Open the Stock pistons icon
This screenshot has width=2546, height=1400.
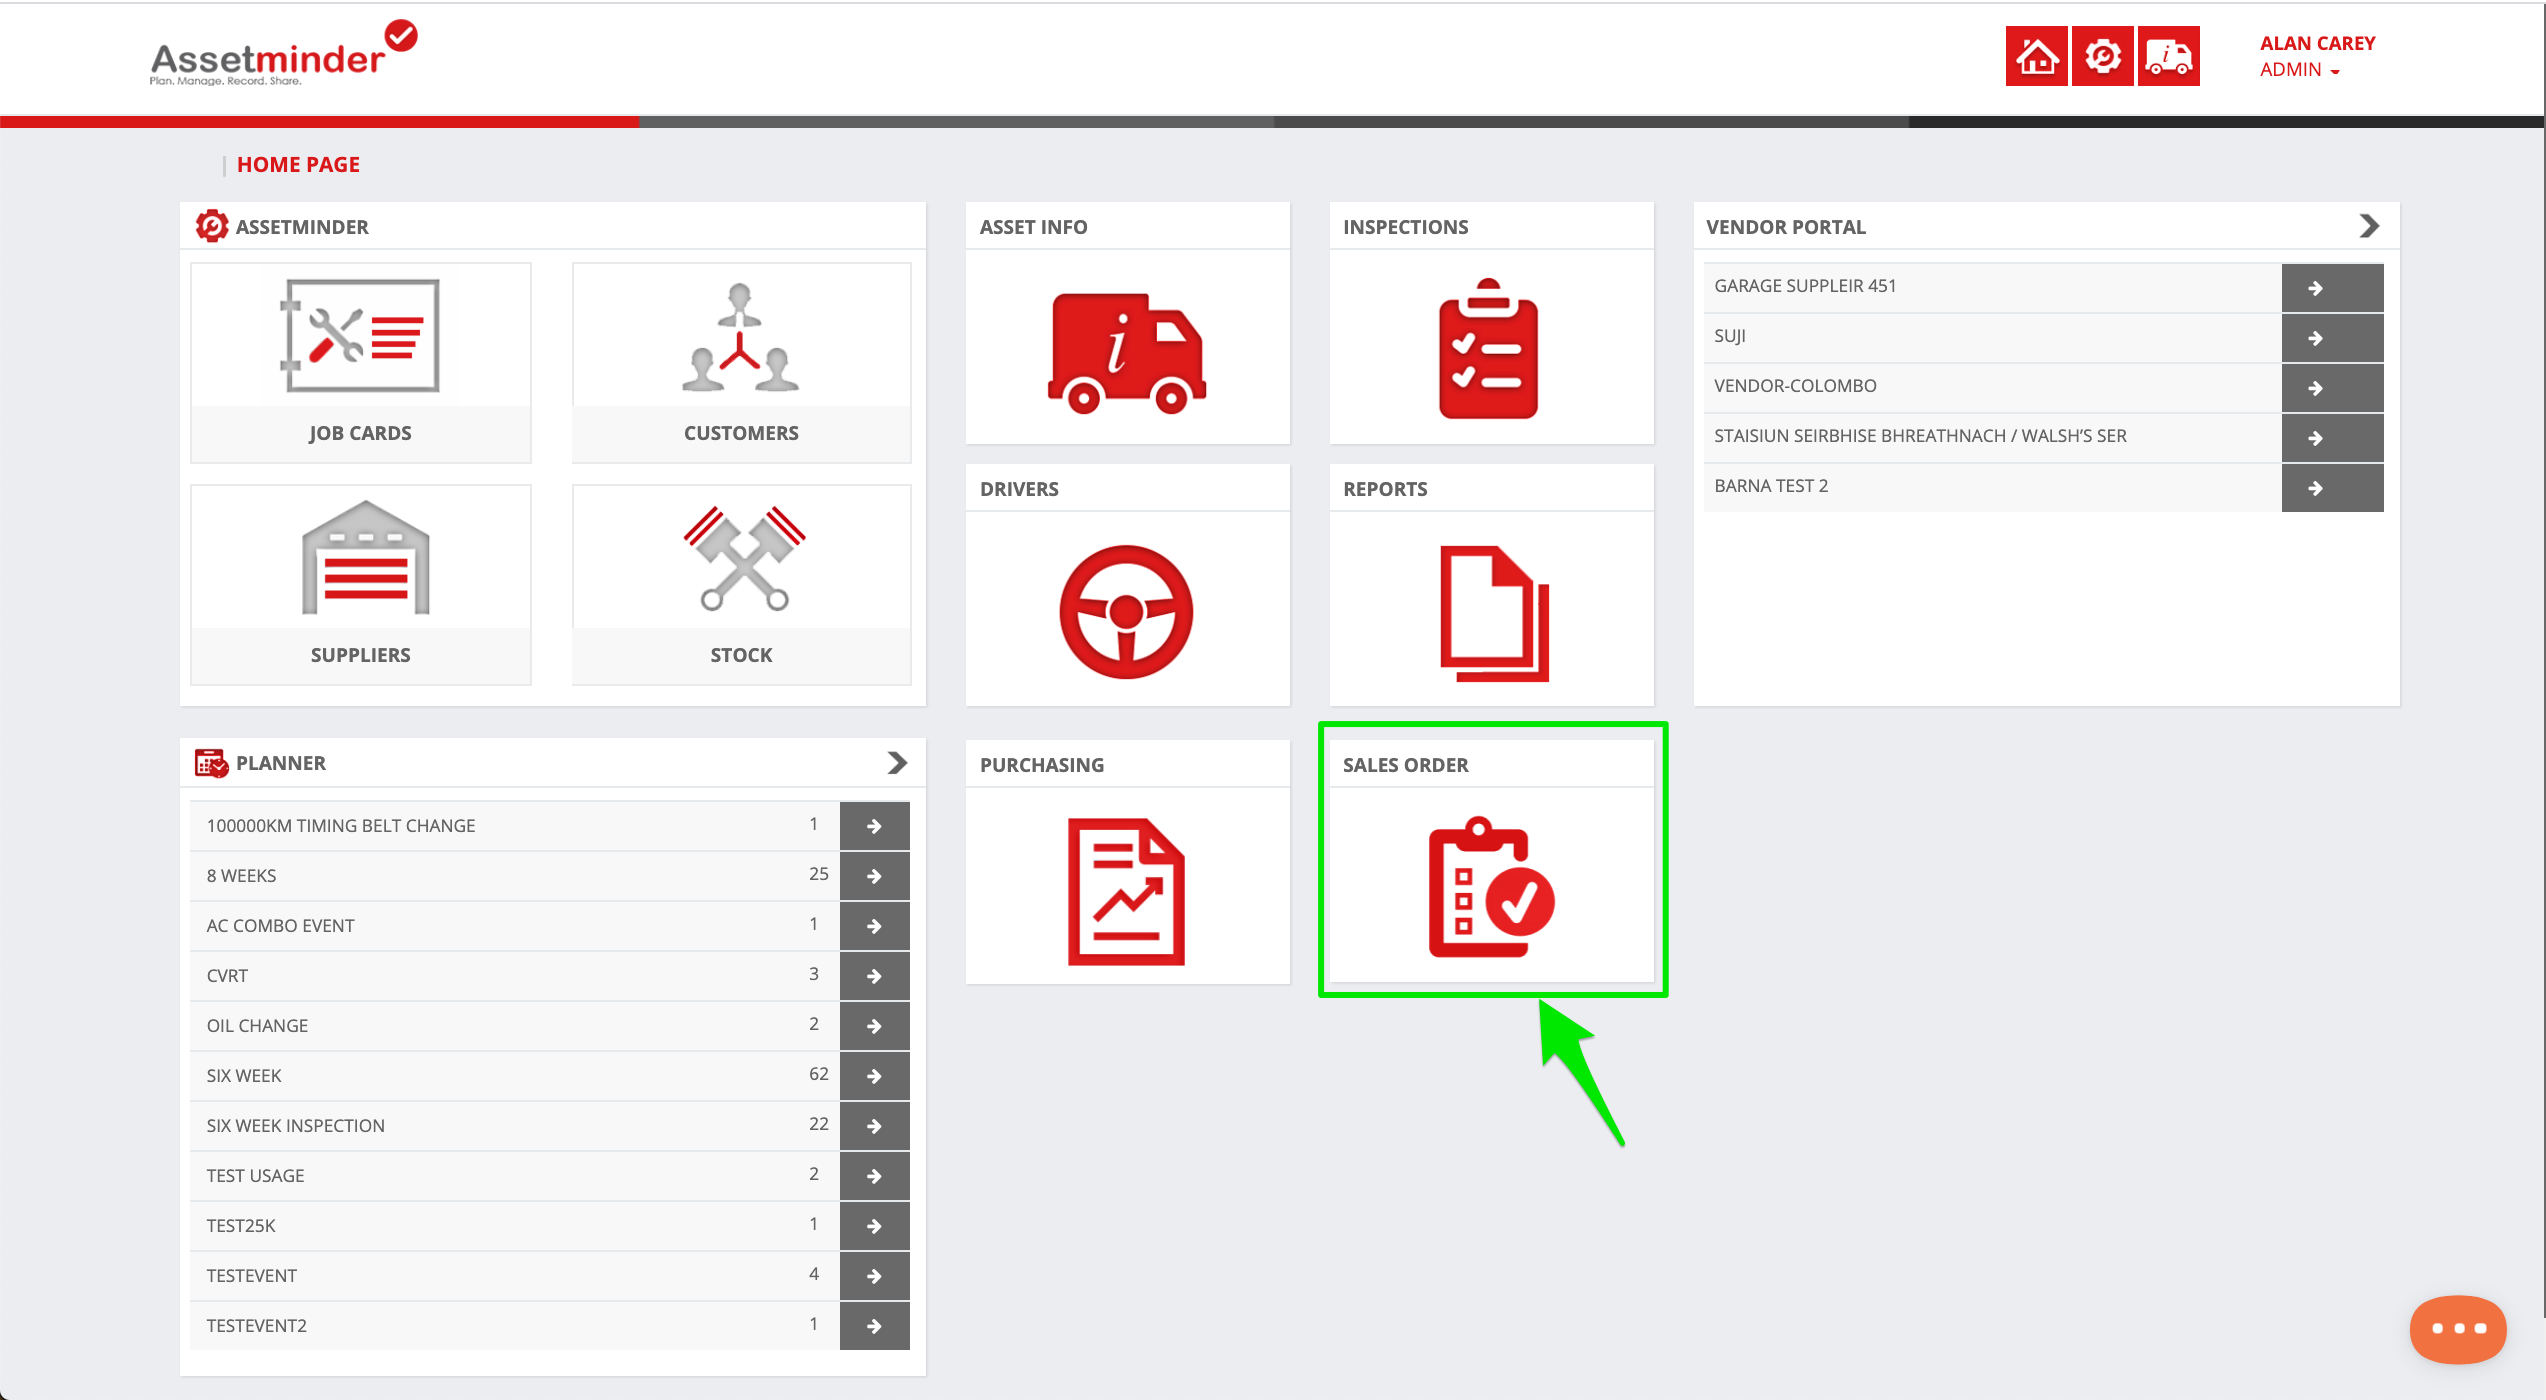(744, 557)
